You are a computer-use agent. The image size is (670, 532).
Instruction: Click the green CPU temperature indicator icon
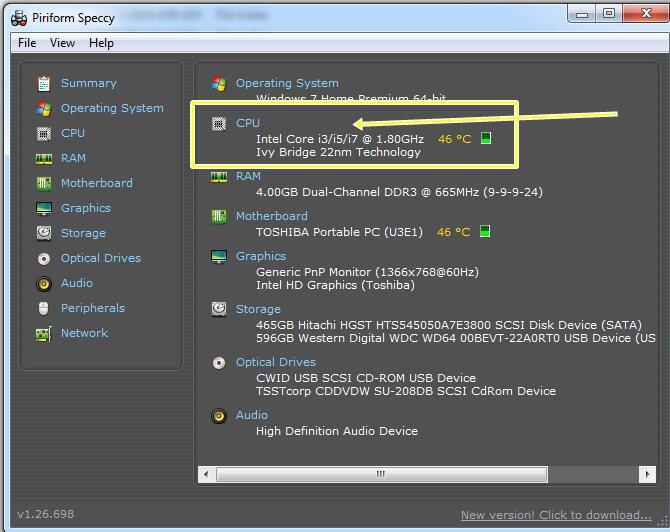(x=486, y=138)
